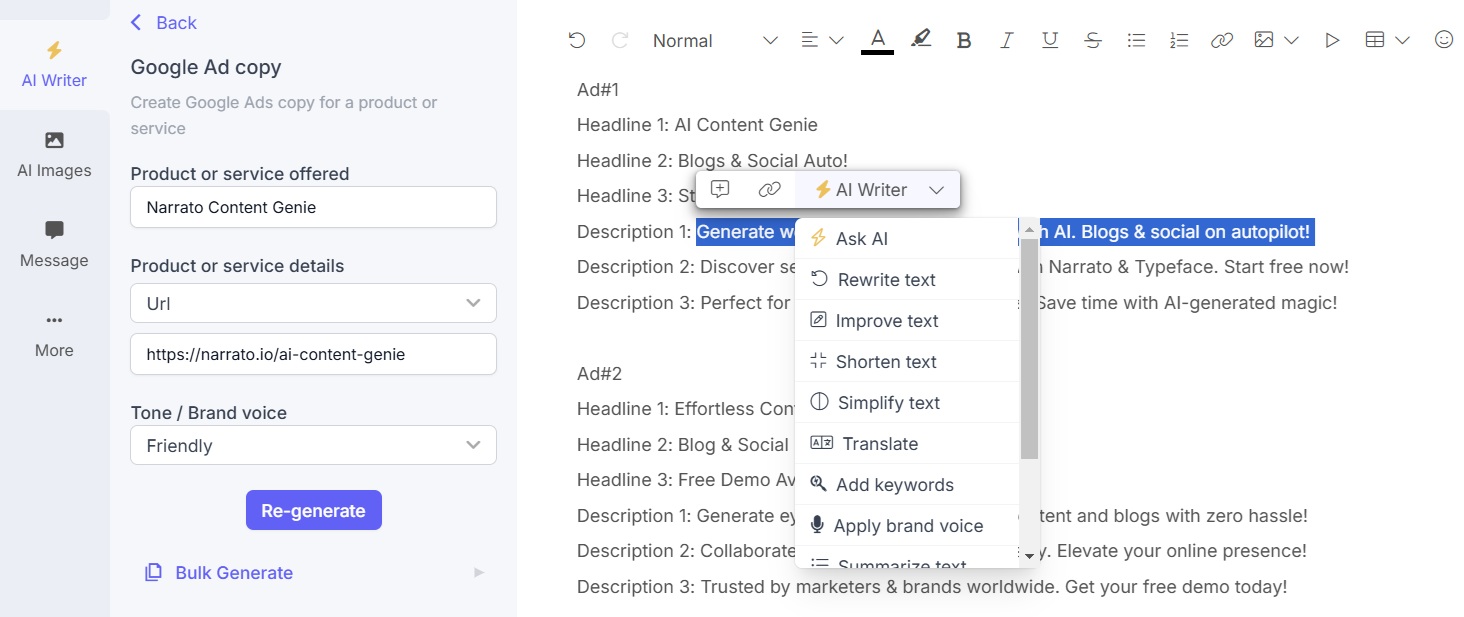Click the Re-generate button
This screenshot has width=1464, height=617.
click(314, 510)
